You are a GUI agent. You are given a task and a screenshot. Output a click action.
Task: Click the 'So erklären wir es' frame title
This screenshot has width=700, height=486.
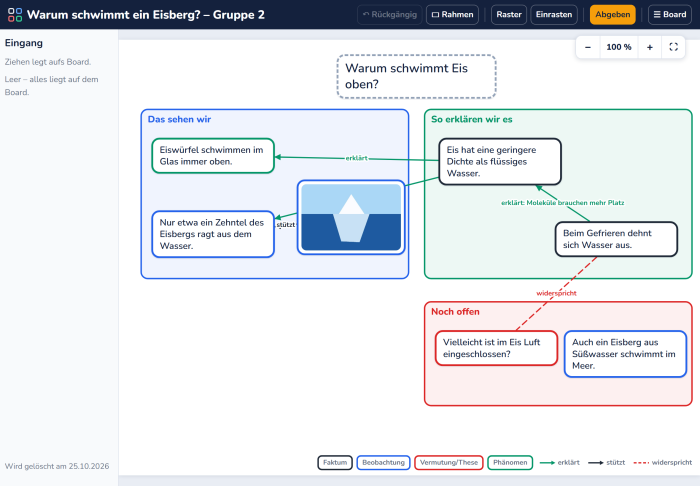[x=471, y=119]
